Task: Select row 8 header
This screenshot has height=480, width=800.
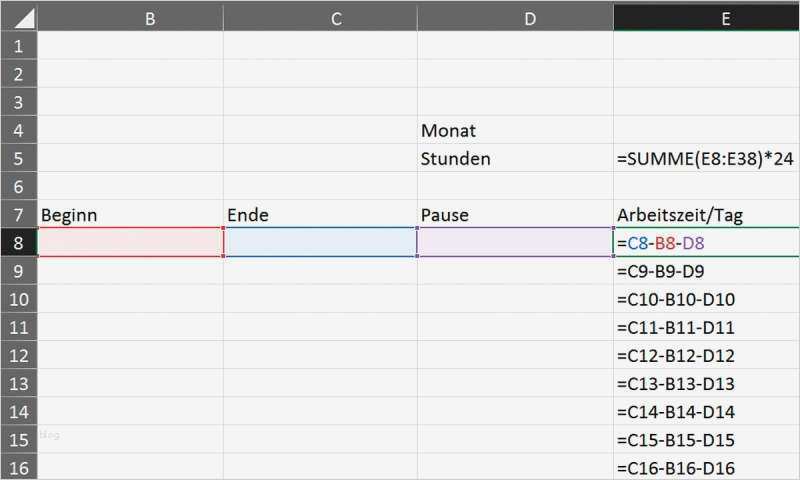Action: click(19, 242)
